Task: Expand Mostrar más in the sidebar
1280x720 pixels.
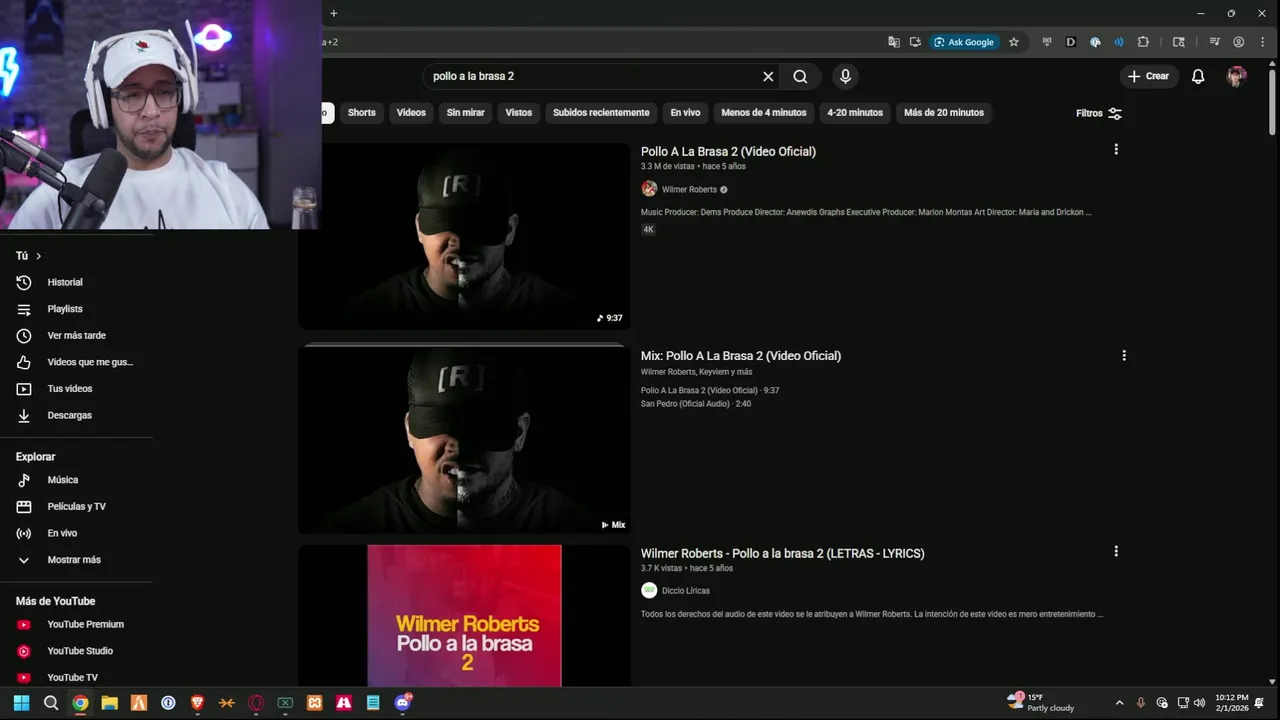Action: tap(76, 560)
